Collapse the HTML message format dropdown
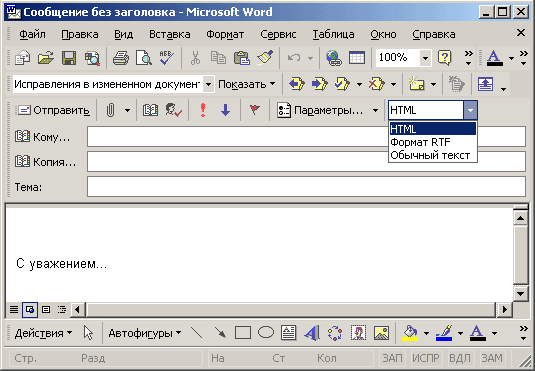535x371 pixels. (470, 110)
